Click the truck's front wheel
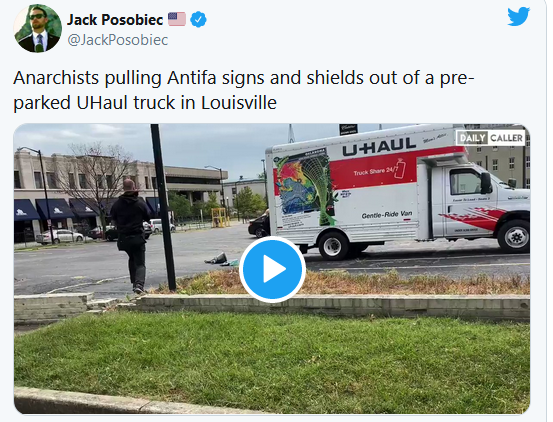Viewport: 553px width, 422px height. [x=514, y=236]
